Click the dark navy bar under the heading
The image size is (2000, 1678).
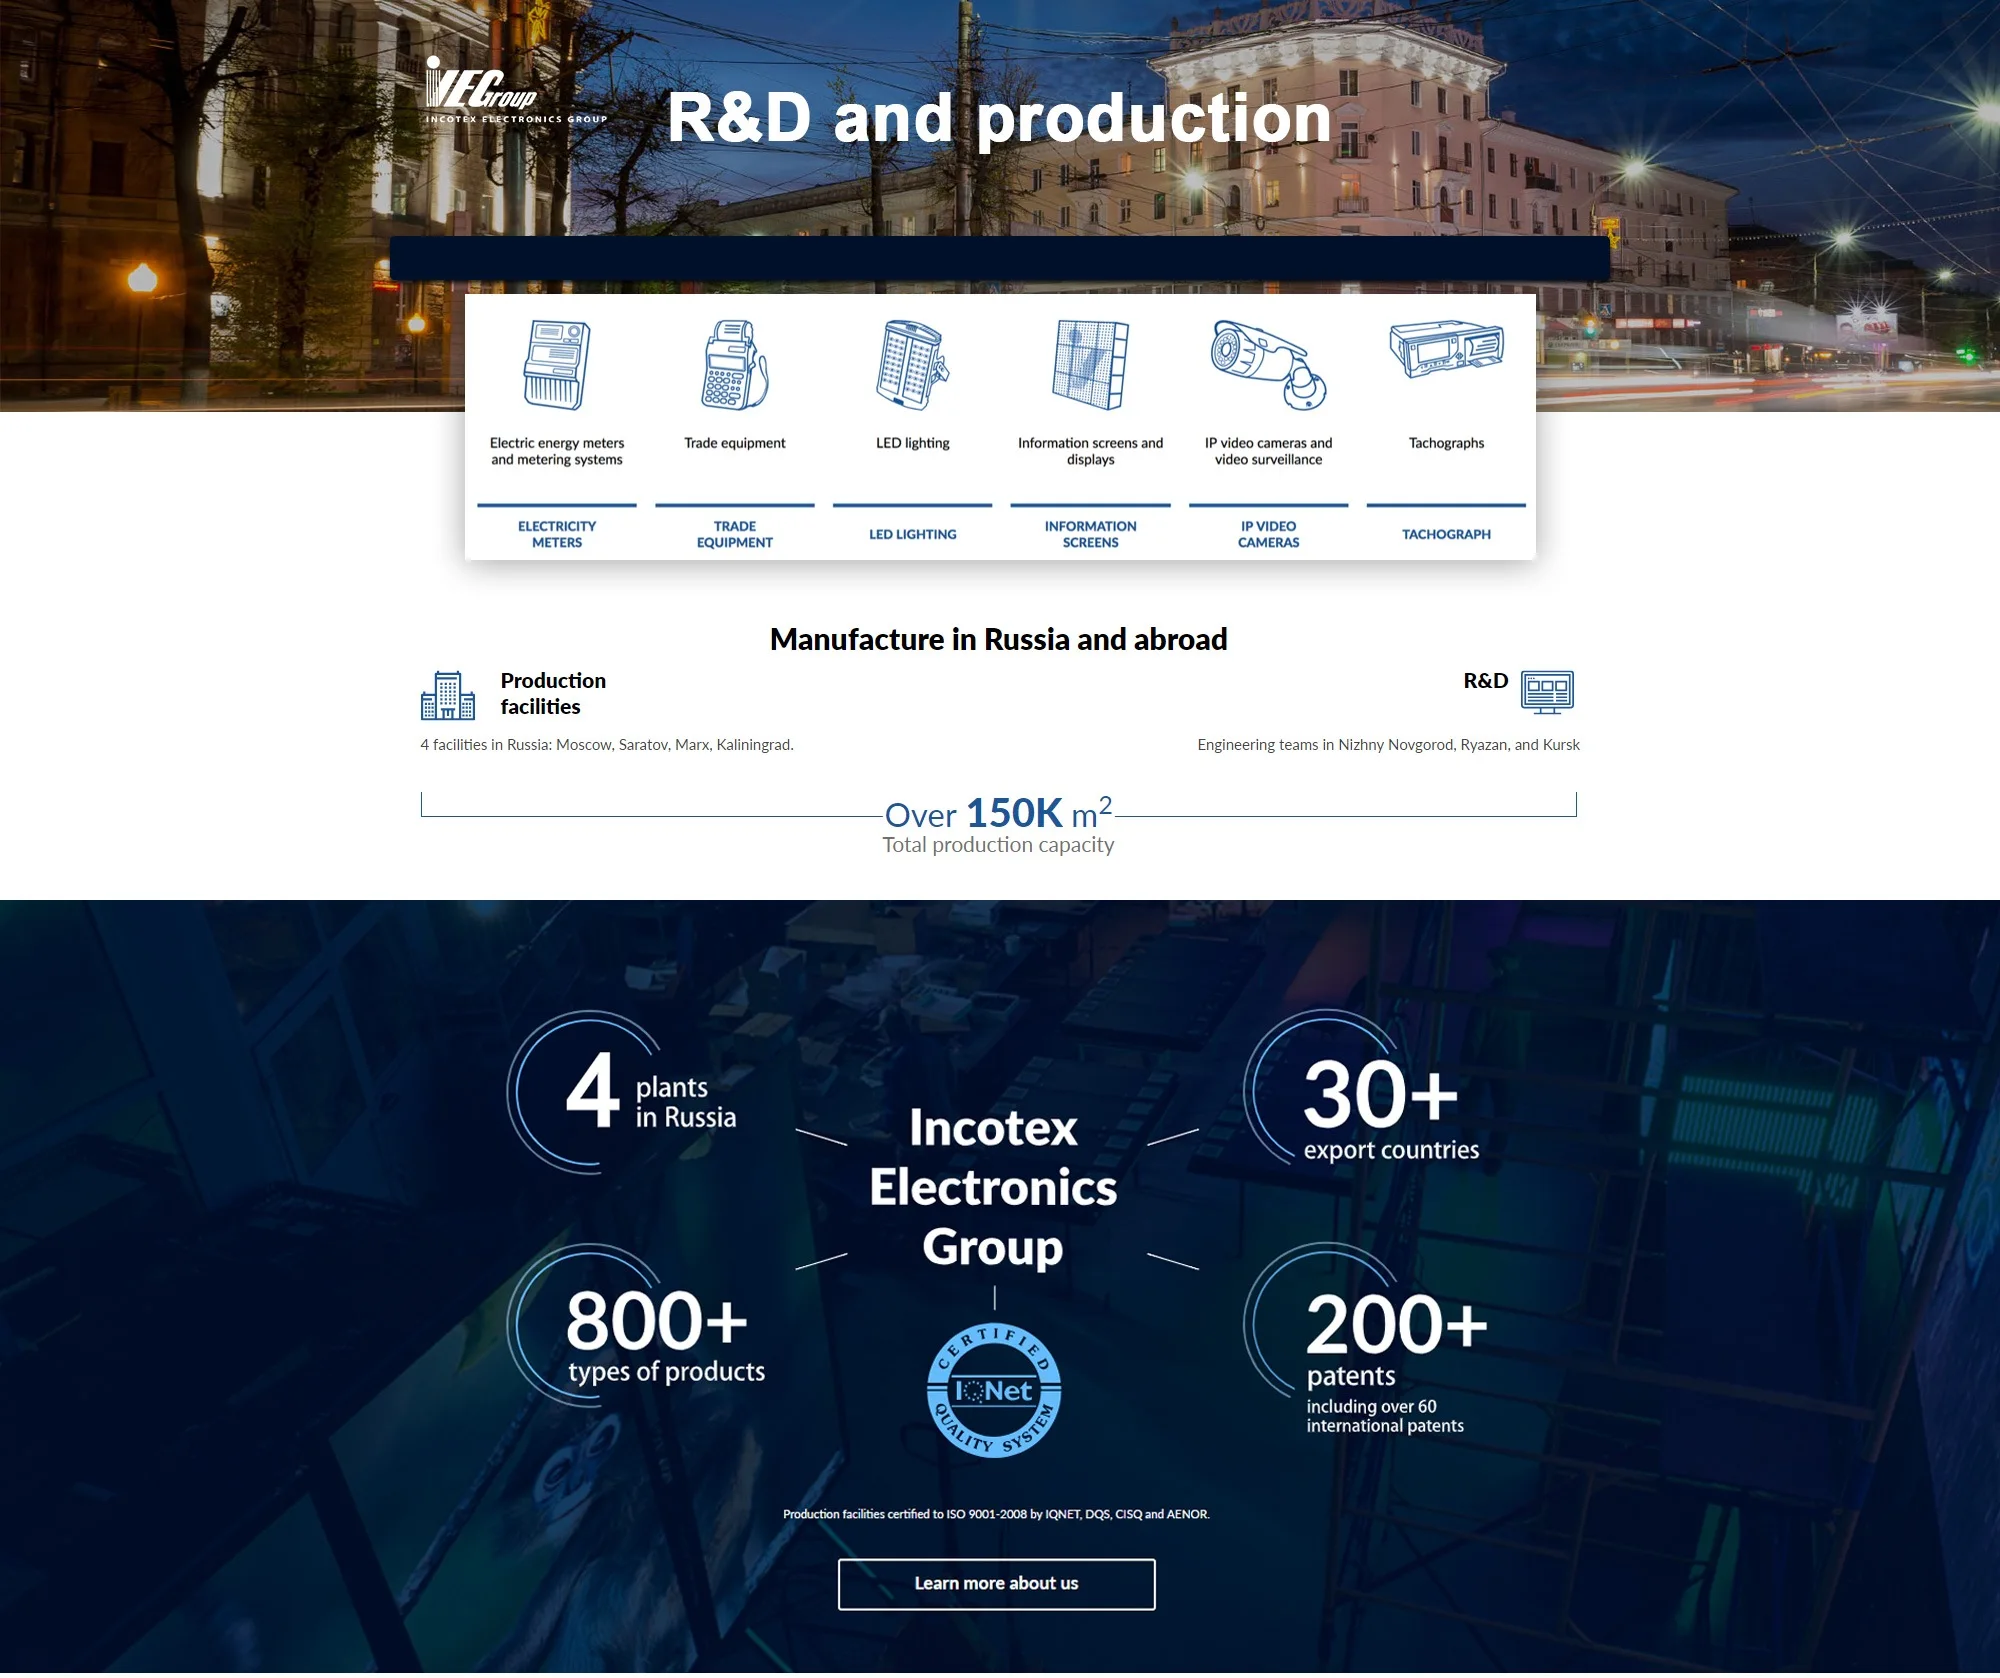999,258
